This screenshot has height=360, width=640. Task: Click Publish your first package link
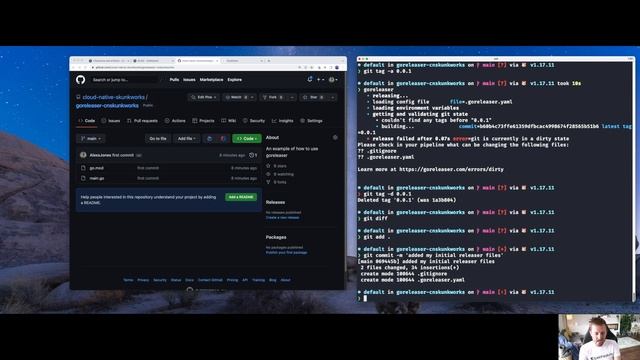coord(287,253)
